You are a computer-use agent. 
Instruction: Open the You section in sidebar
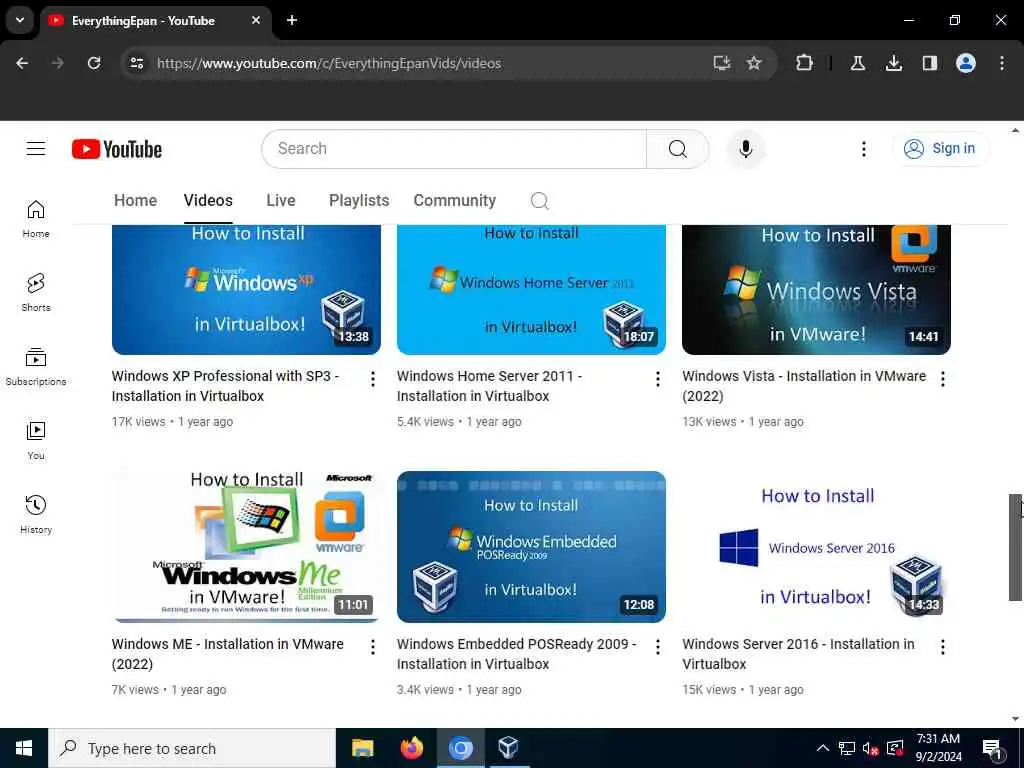[x=36, y=441]
